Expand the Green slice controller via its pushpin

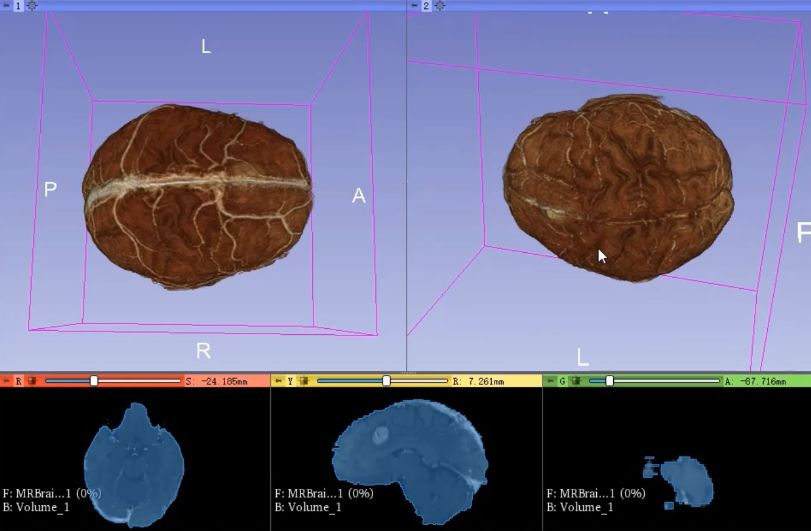[549, 381]
